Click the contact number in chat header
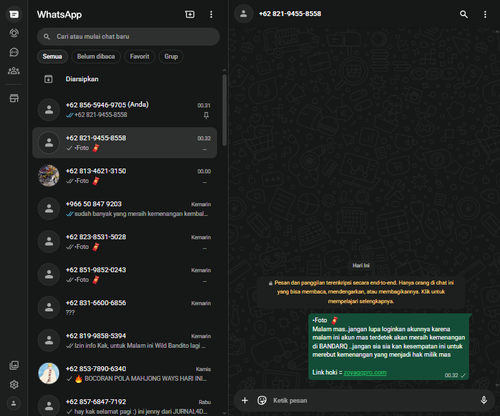The image size is (500, 416). [290, 14]
